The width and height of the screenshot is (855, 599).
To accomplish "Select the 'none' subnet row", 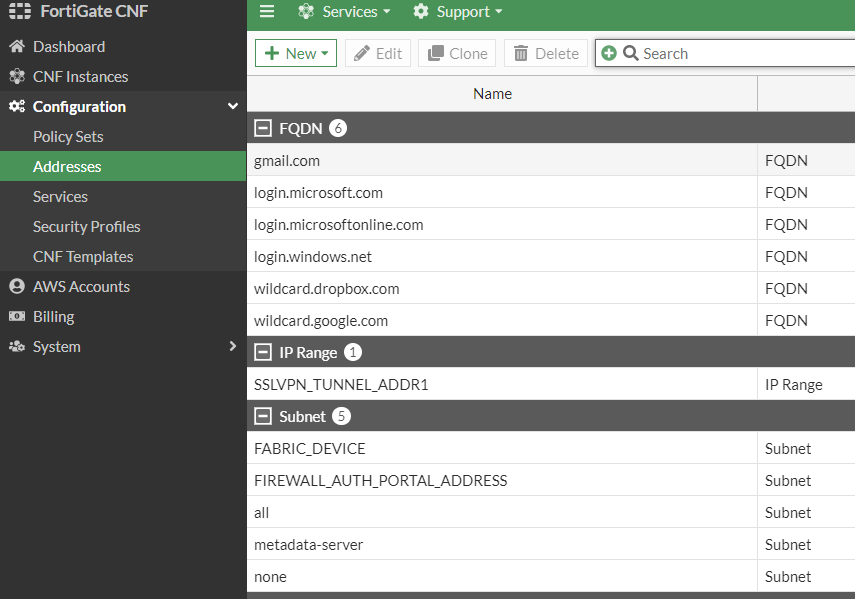I will pos(551,576).
